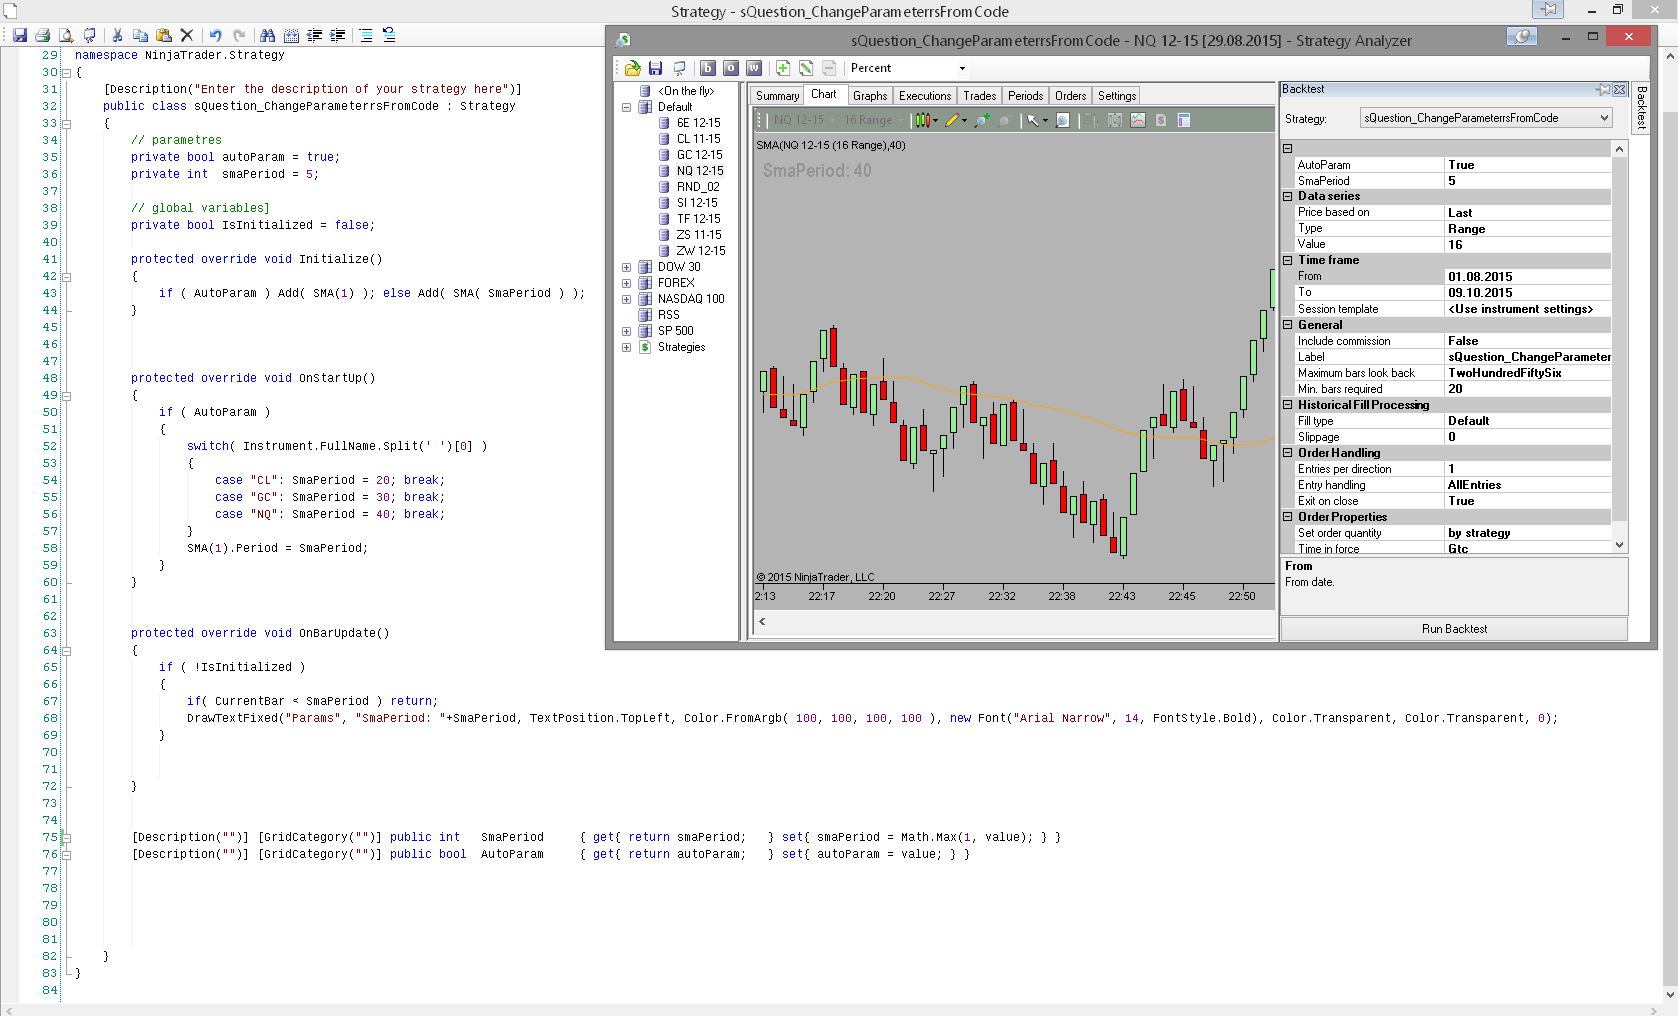This screenshot has width=1678, height=1016.
Task: Click the Exit on close True value
Action: (x=1528, y=501)
